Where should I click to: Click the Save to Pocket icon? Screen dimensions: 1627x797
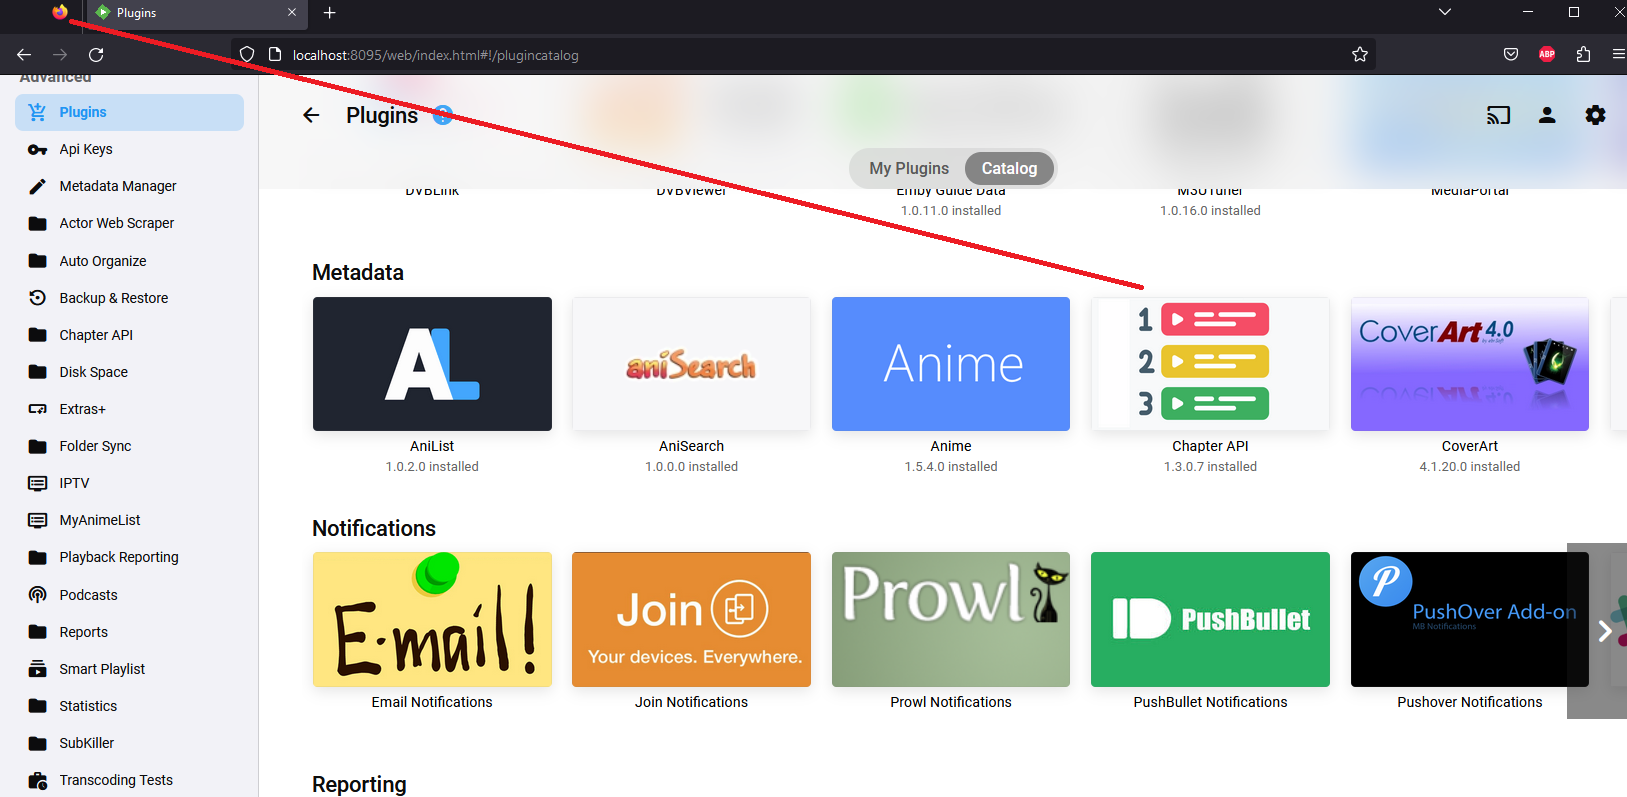tap(1511, 55)
